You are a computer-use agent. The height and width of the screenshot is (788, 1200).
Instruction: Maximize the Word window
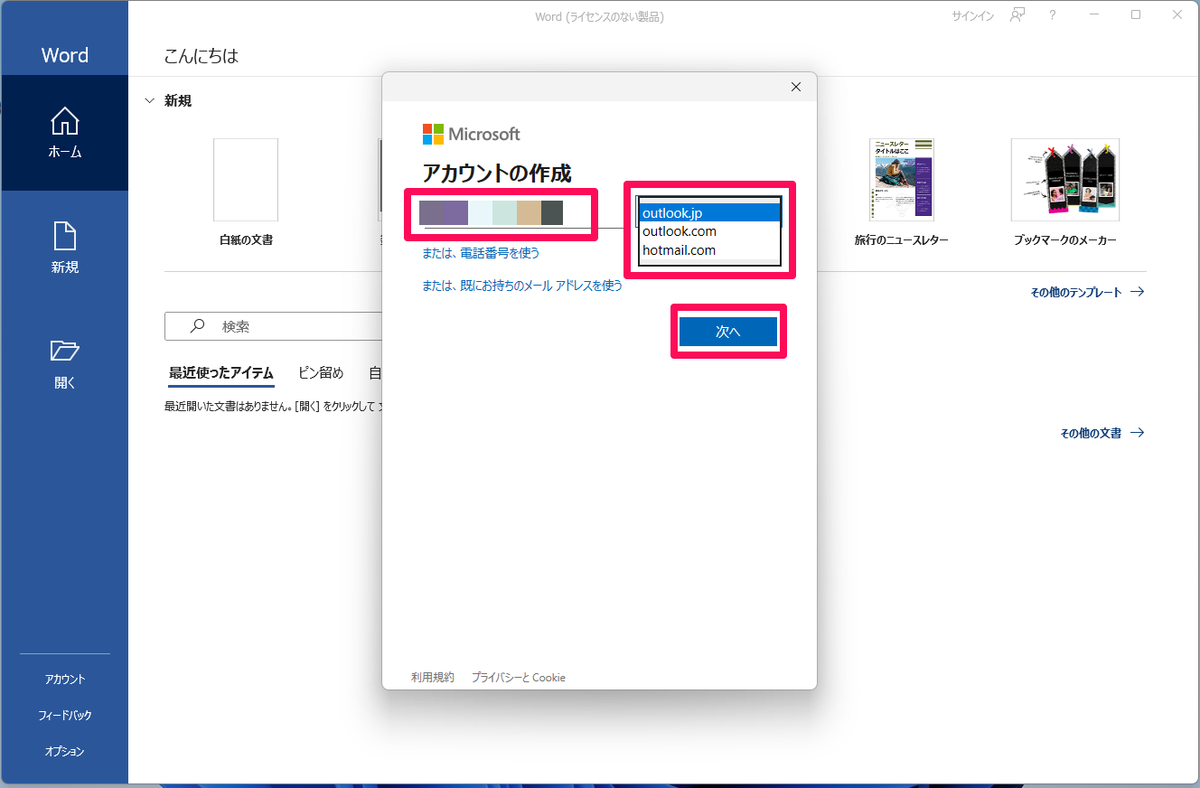[1136, 15]
